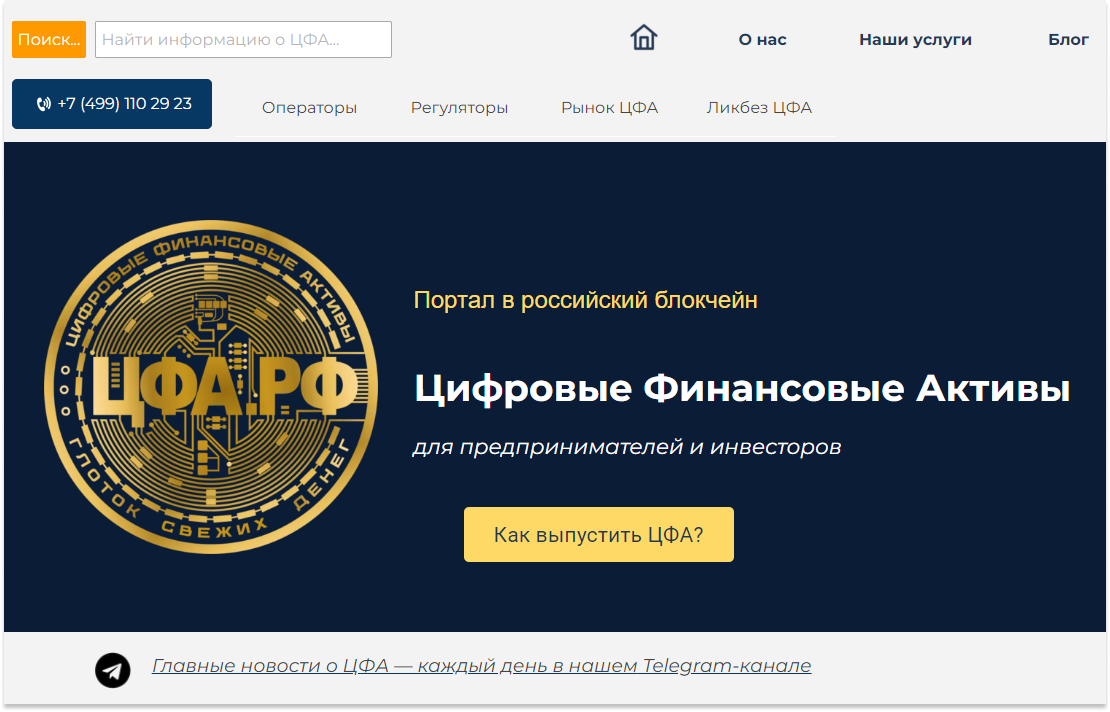Click the Telegram paper-plane icon
Screen dimensions: 1110x712
pyautogui.click(x=113, y=670)
